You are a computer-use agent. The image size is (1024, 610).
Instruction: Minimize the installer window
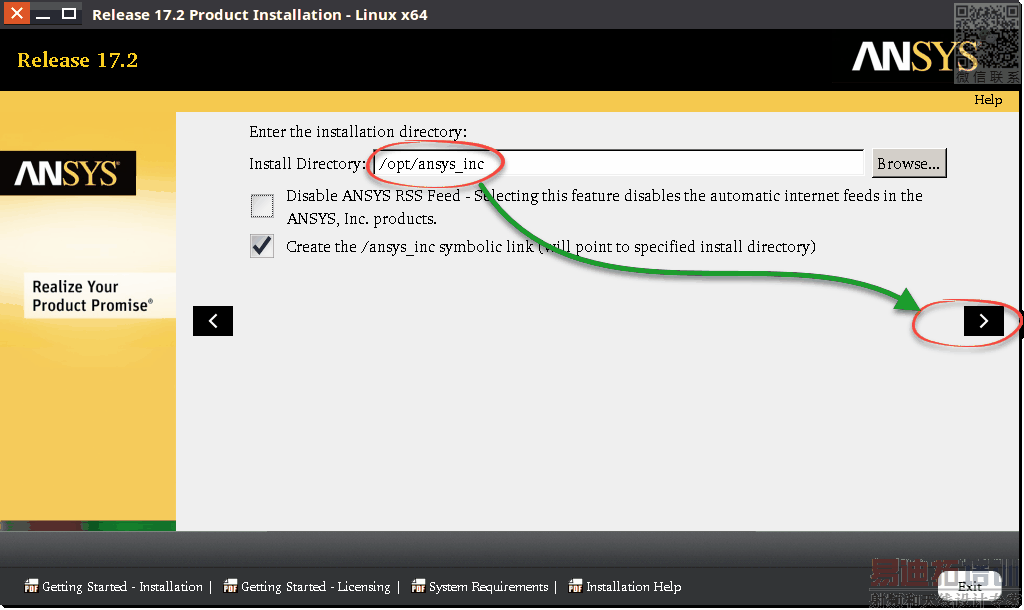tap(43, 14)
